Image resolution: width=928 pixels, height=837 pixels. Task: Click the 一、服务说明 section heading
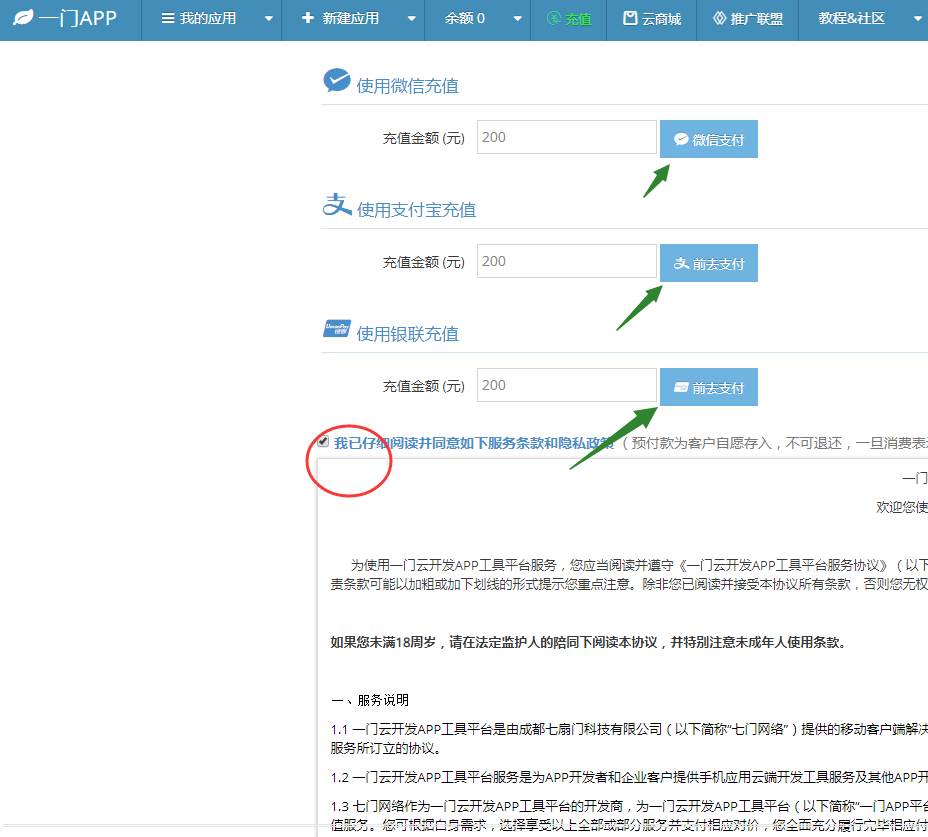(x=370, y=700)
